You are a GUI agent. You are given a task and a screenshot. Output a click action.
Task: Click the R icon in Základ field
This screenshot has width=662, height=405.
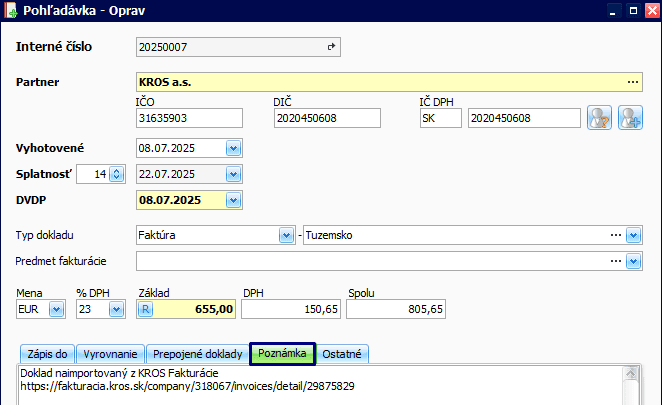[145, 310]
